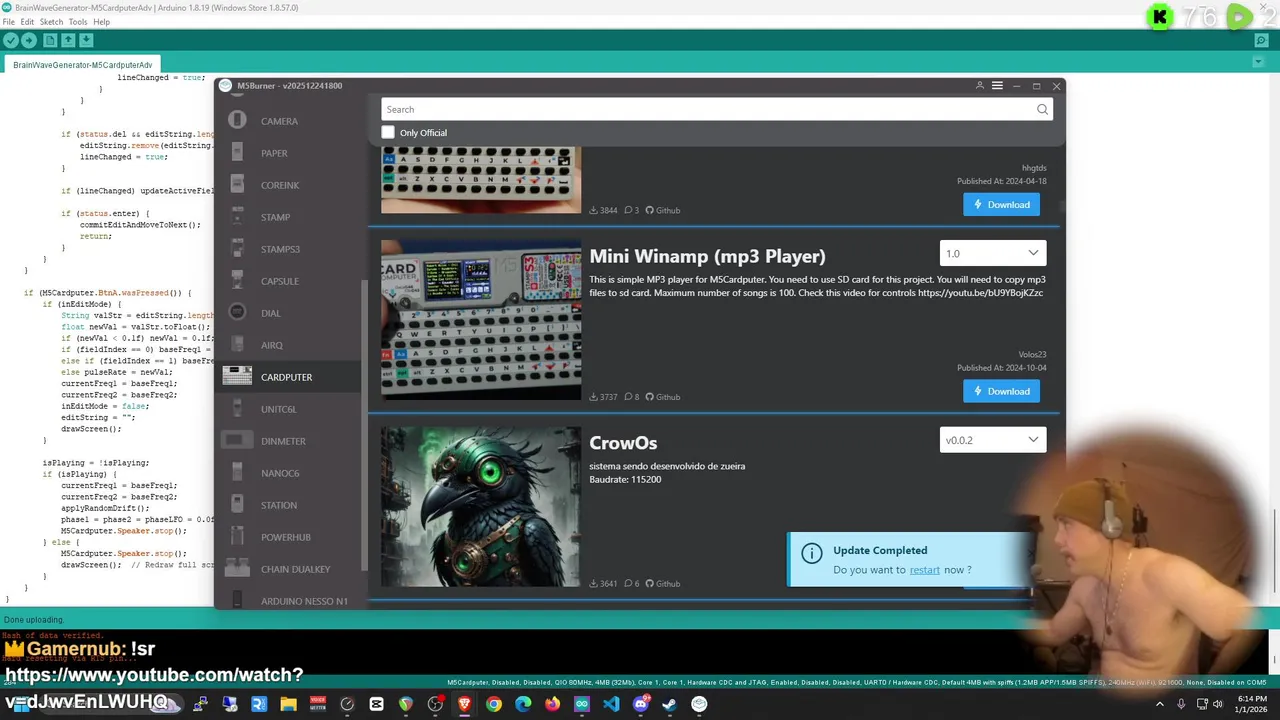1280x720 pixels.
Task: Click the Mini Winamp cardputer thumbnail
Action: 481,320
